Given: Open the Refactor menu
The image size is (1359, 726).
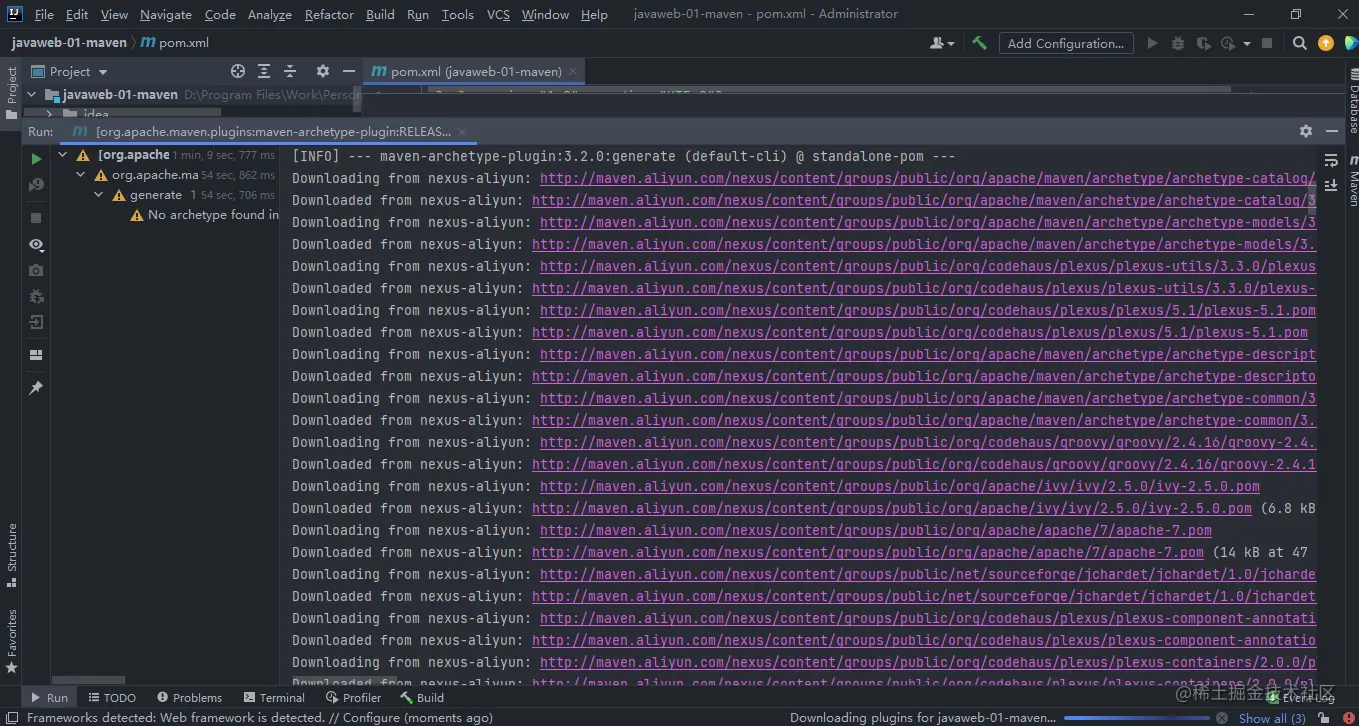Looking at the screenshot, I should (329, 14).
